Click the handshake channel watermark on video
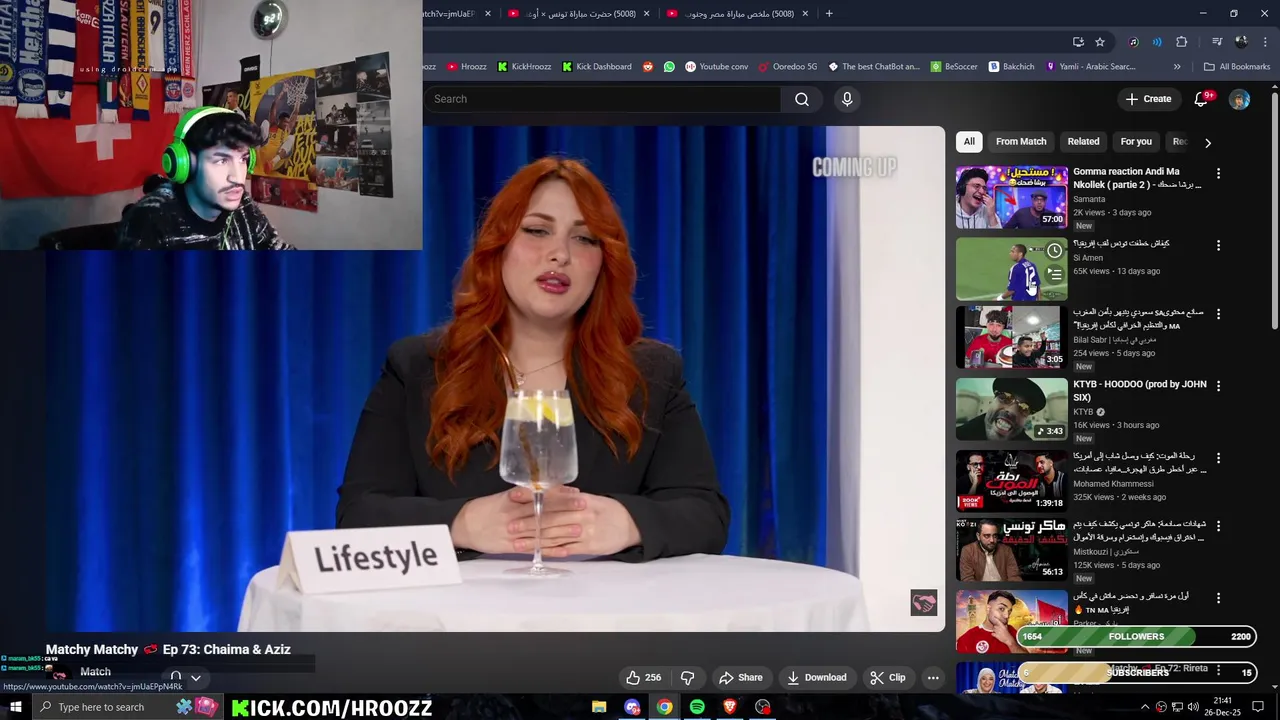 923,603
